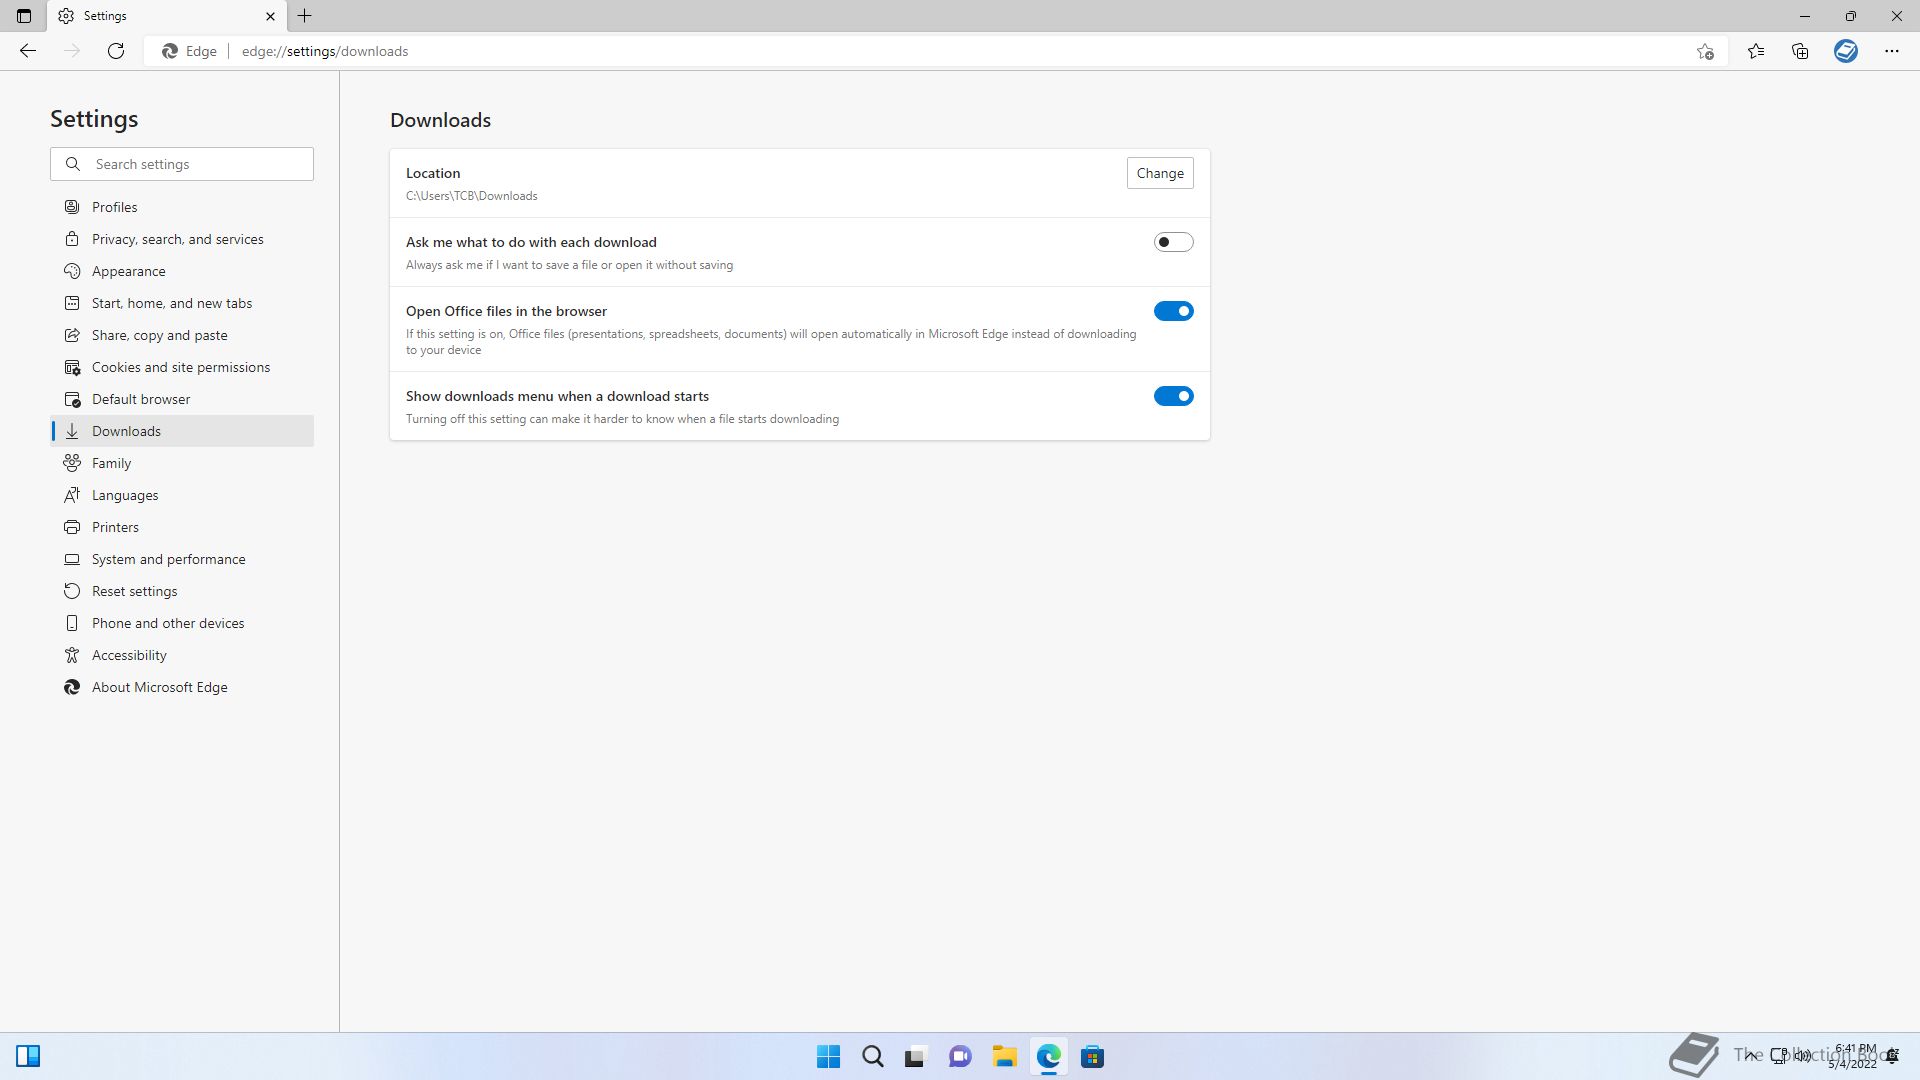Click the Printers icon in sidebar
The image size is (1920, 1080).
pyautogui.click(x=72, y=527)
